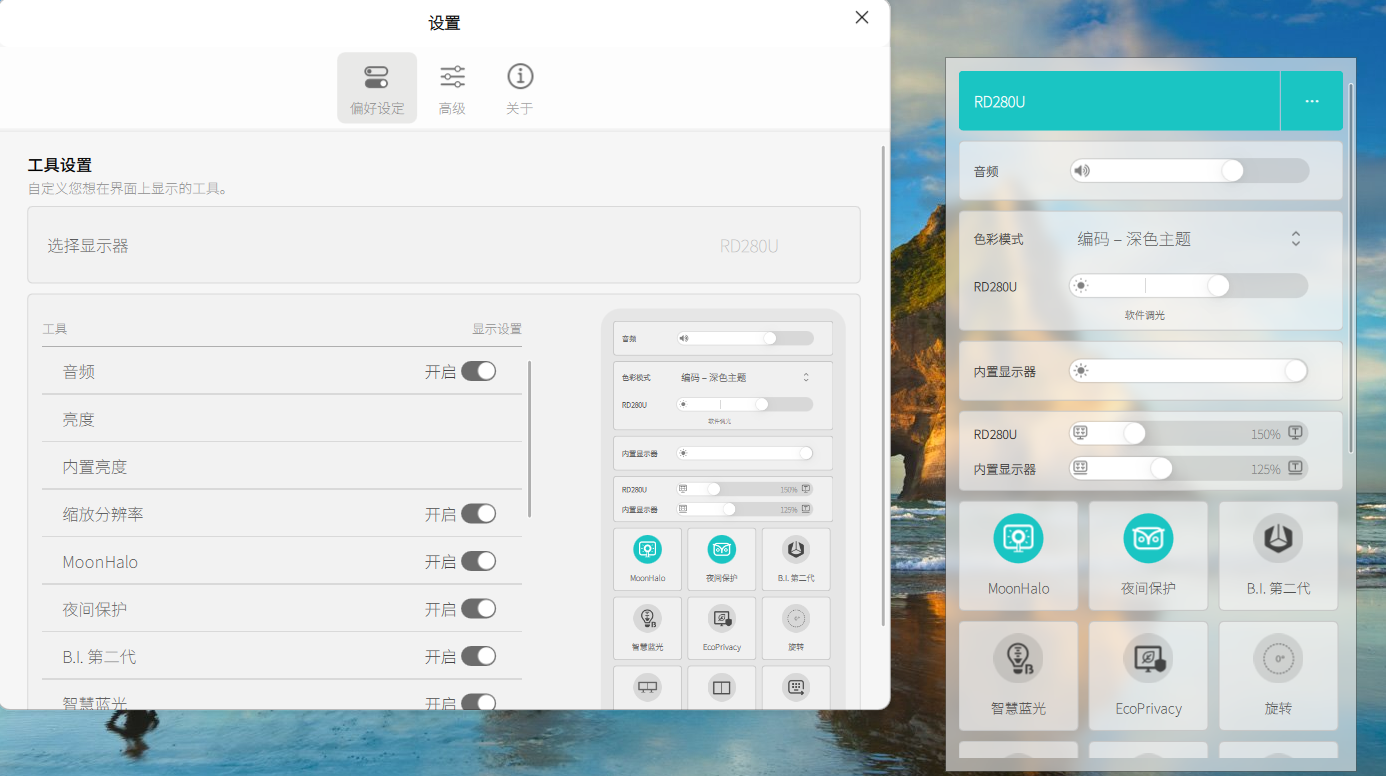The image size is (1386, 776).
Task: Click the 自定义您想在界面上显示的工具 description text
Action: coord(128,188)
